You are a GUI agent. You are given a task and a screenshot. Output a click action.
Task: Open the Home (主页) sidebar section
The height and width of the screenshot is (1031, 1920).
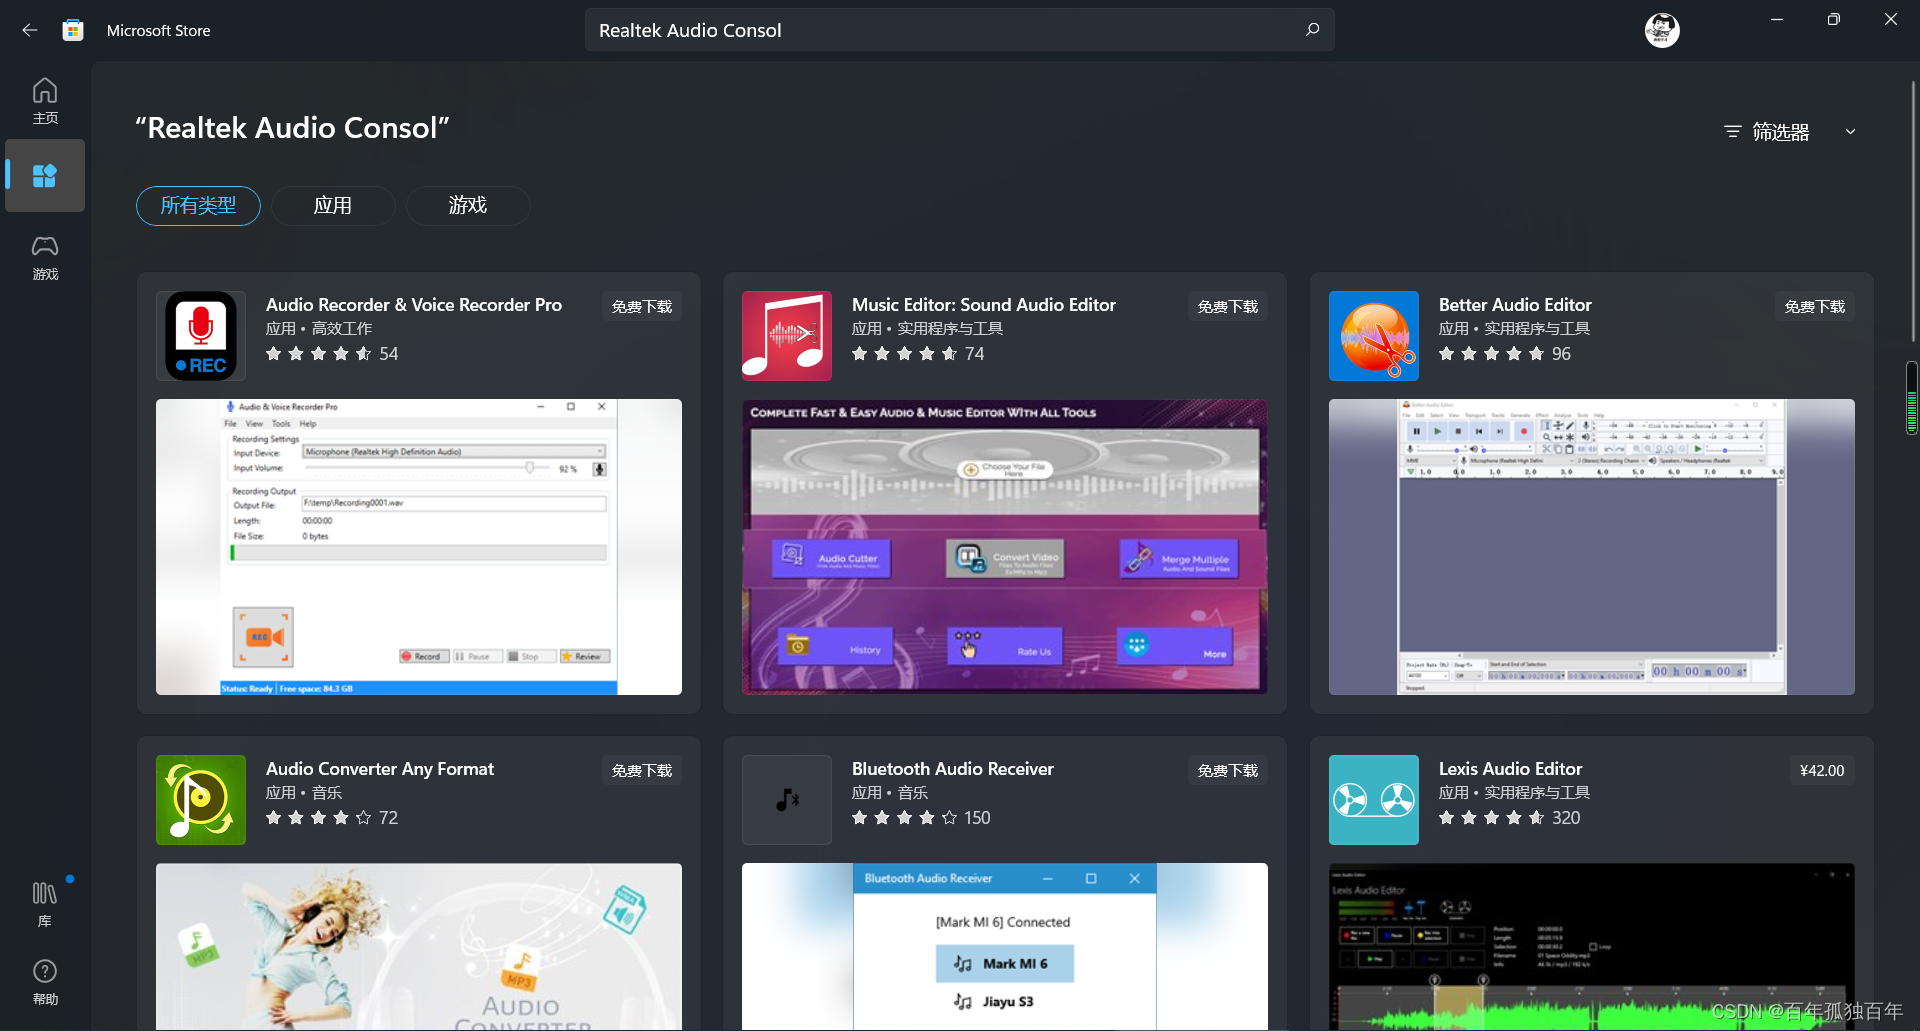[x=45, y=101]
